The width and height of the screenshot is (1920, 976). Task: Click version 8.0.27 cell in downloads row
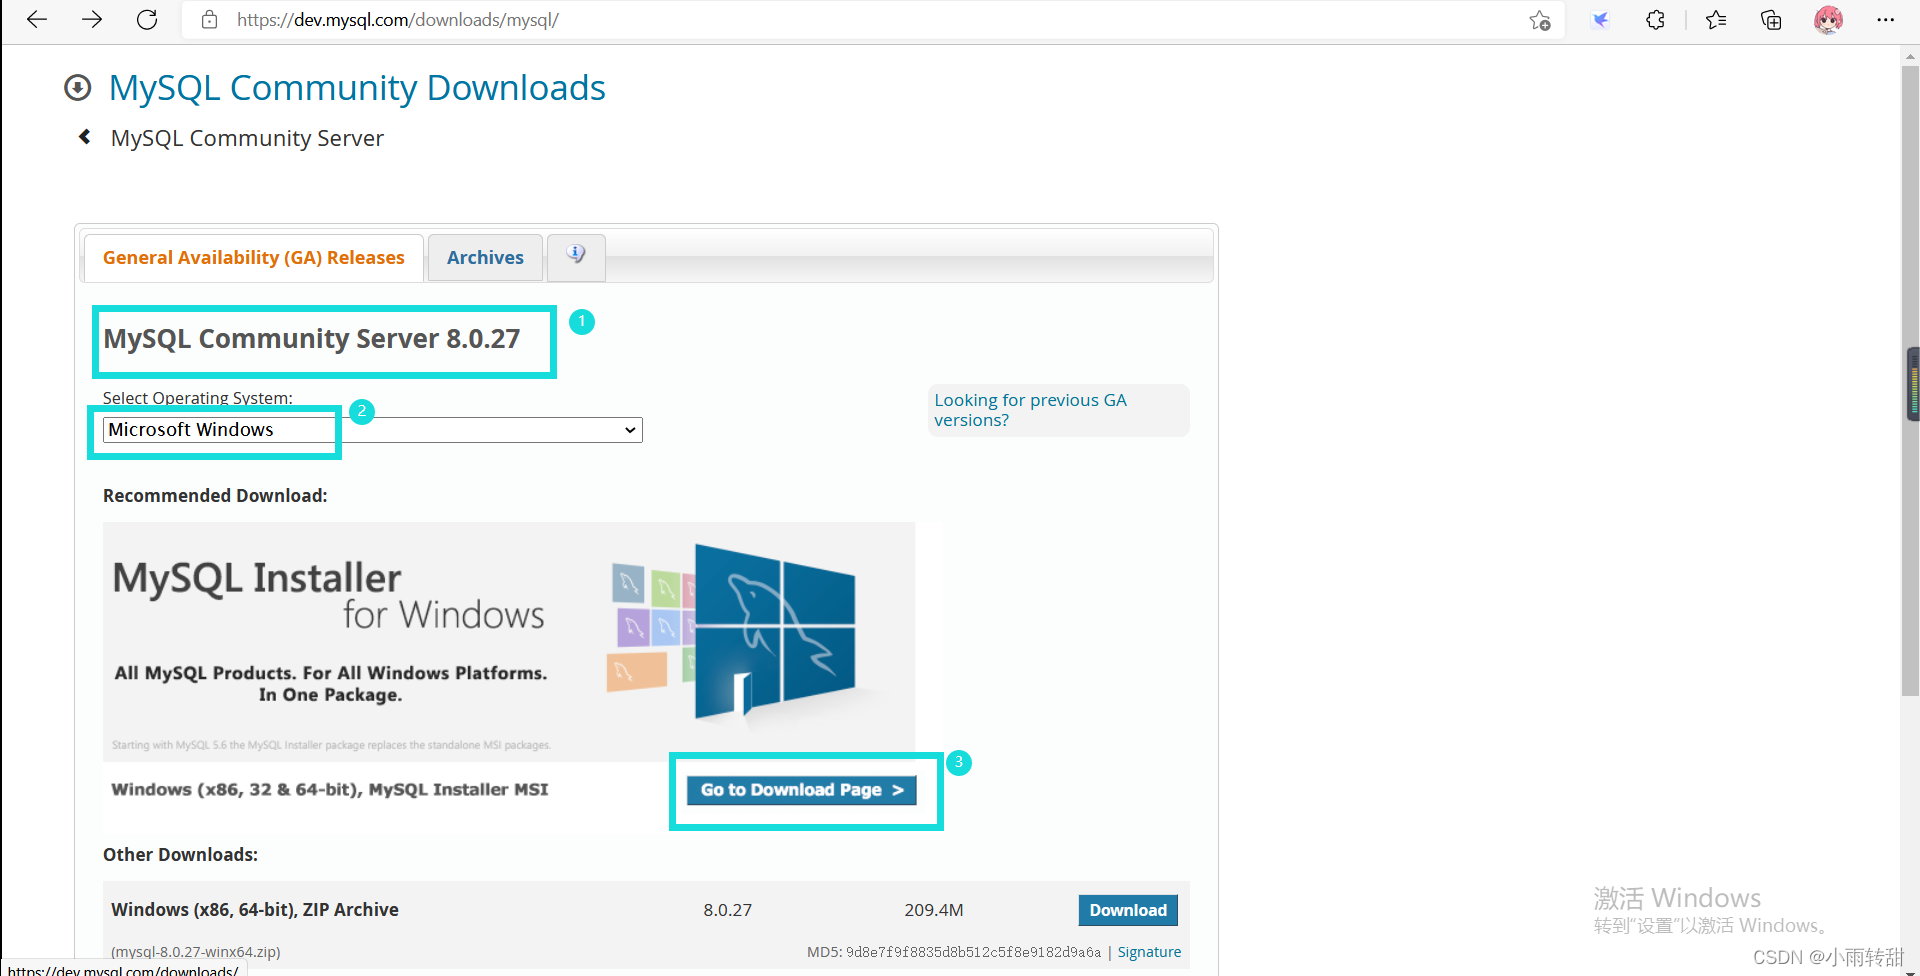pyautogui.click(x=727, y=910)
